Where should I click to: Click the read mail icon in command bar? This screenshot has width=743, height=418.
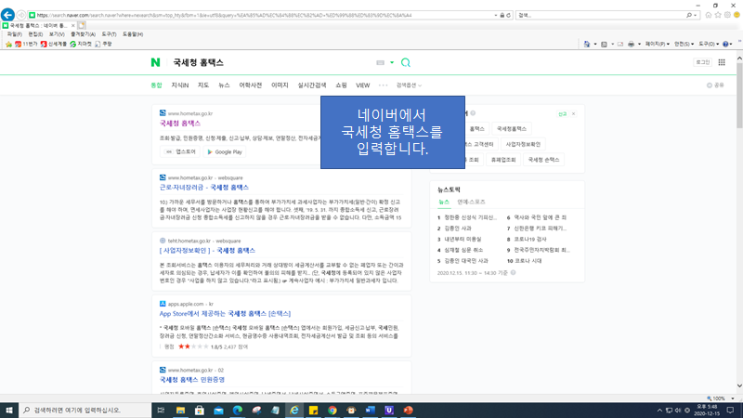pyautogui.click(x=620, y=44)
